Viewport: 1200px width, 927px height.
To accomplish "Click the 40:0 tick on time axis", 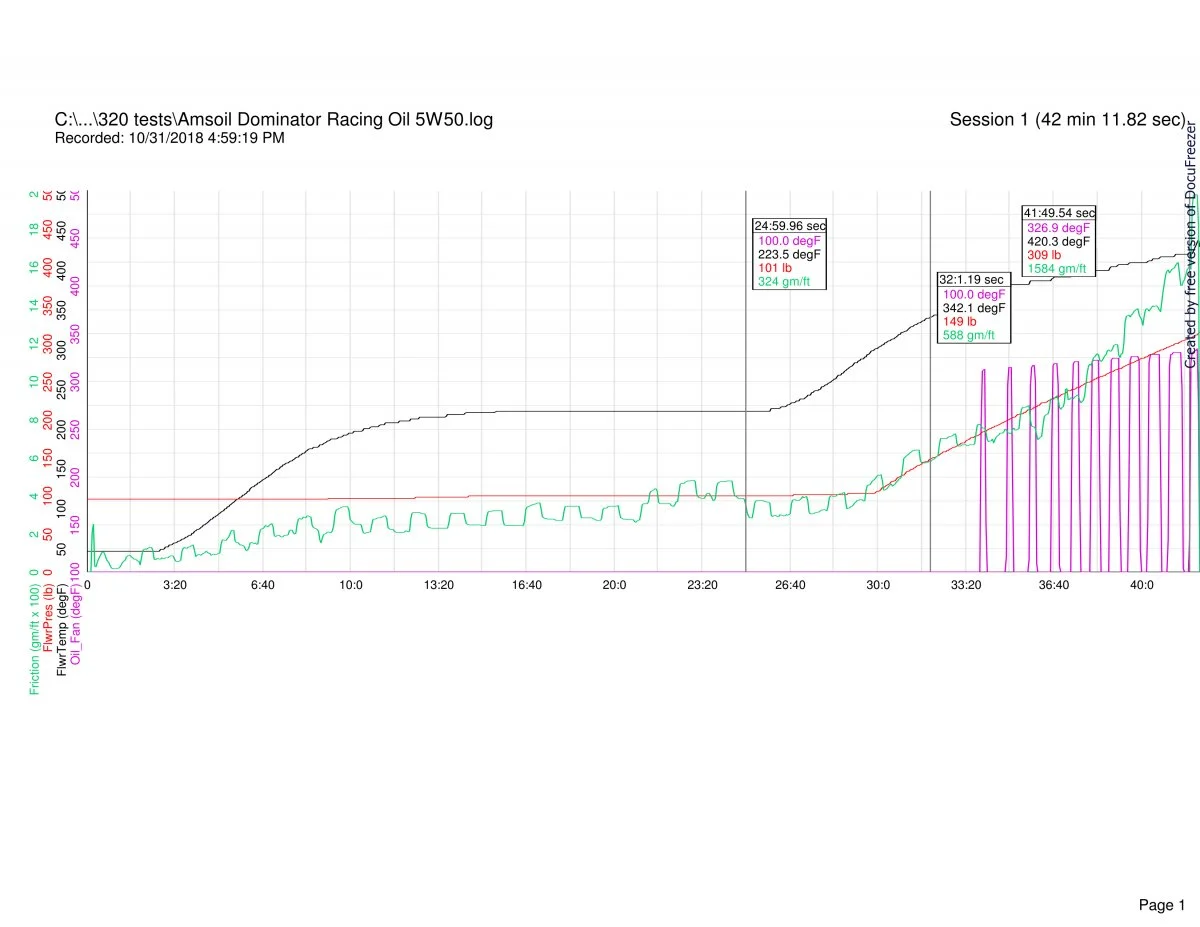I will [x=1142, y=585].
